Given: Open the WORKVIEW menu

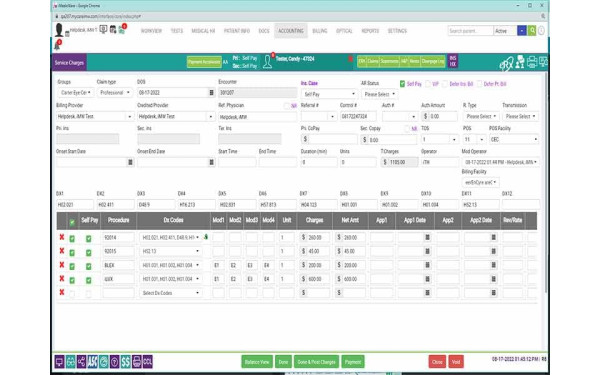Looking at the screenshot, I should click(x=151, y=31).
